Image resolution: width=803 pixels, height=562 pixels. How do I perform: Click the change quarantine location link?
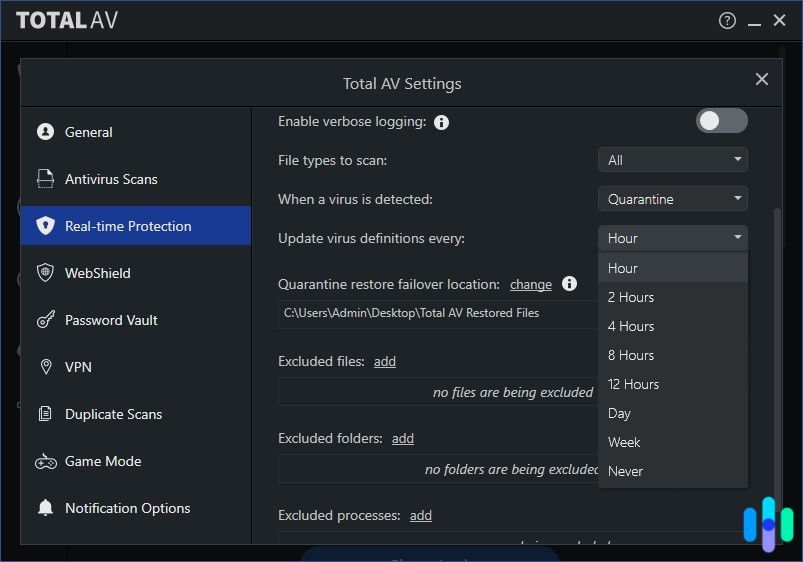coord(530,285)
